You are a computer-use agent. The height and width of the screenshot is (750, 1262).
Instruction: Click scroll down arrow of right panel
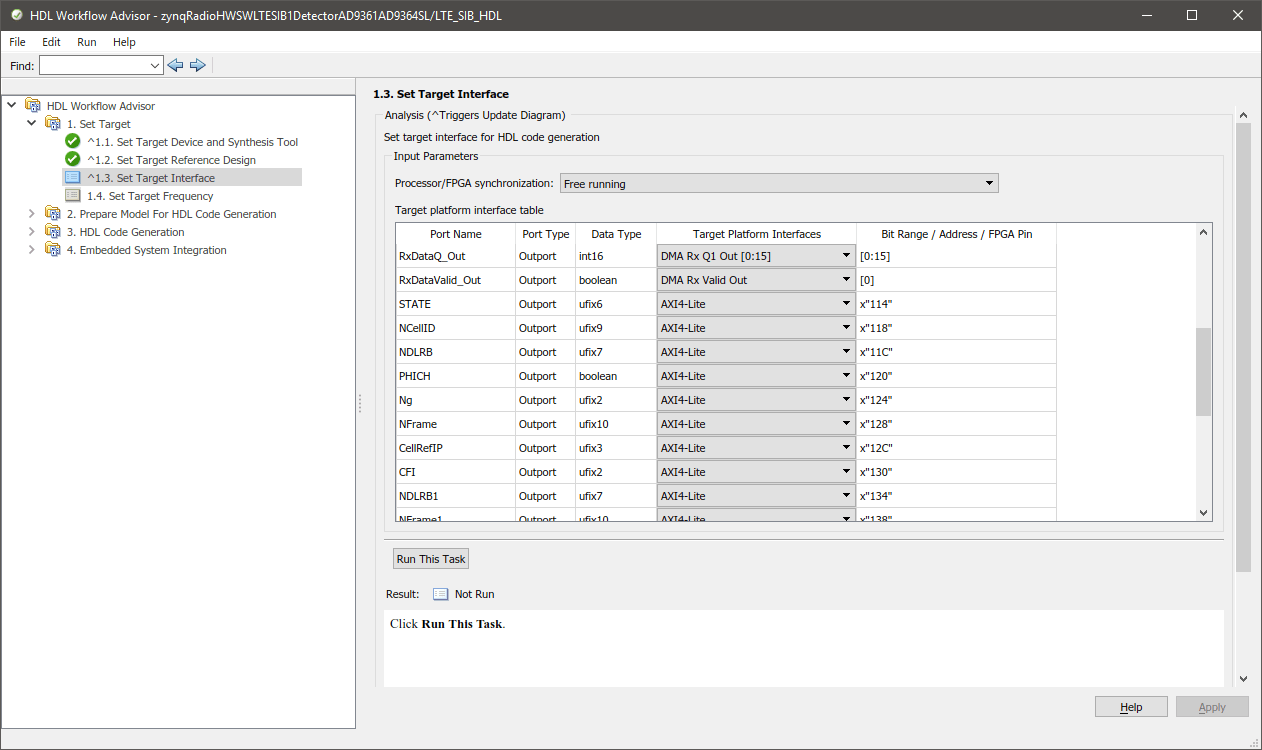[1243, 678]
